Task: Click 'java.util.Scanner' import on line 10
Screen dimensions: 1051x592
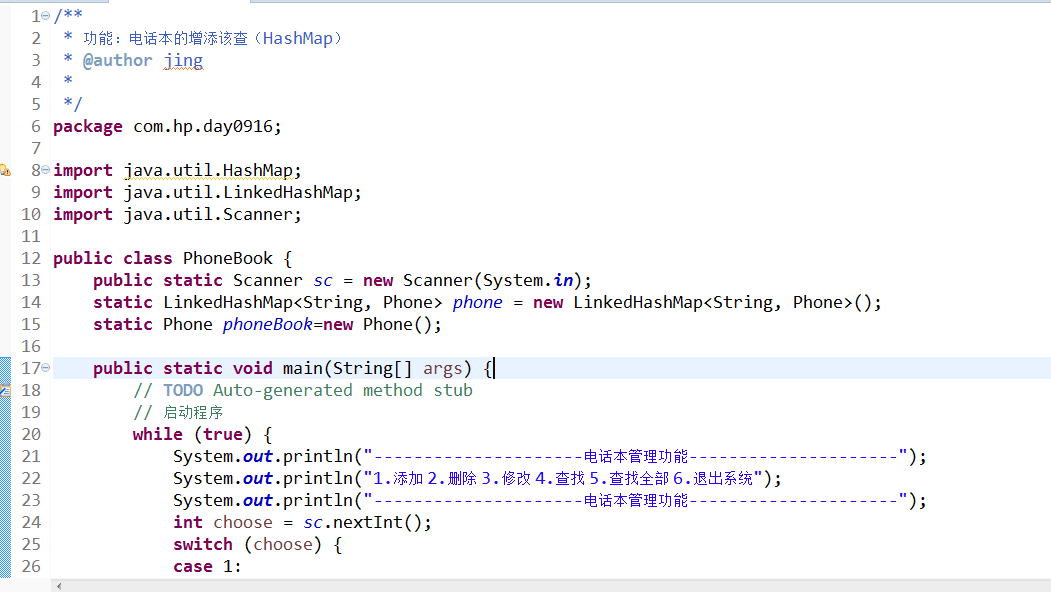Action: coord(208,215)
